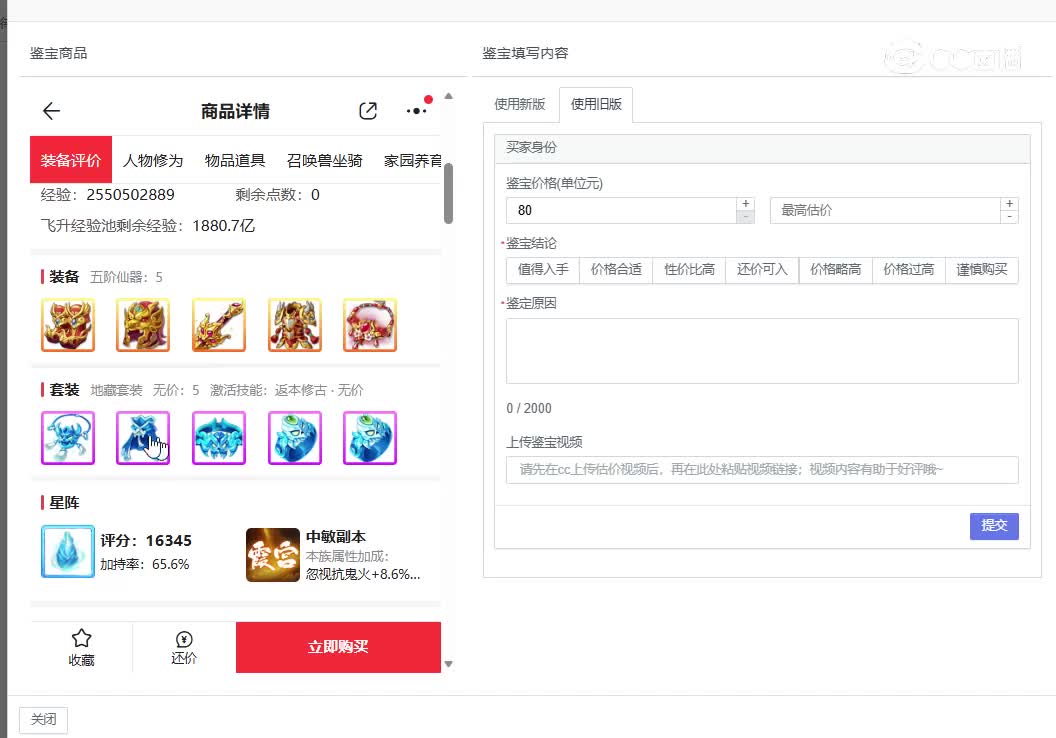Click the 鉴宝价格 input showing 80
Screen dimensions: 1056x738
[622, 210]
